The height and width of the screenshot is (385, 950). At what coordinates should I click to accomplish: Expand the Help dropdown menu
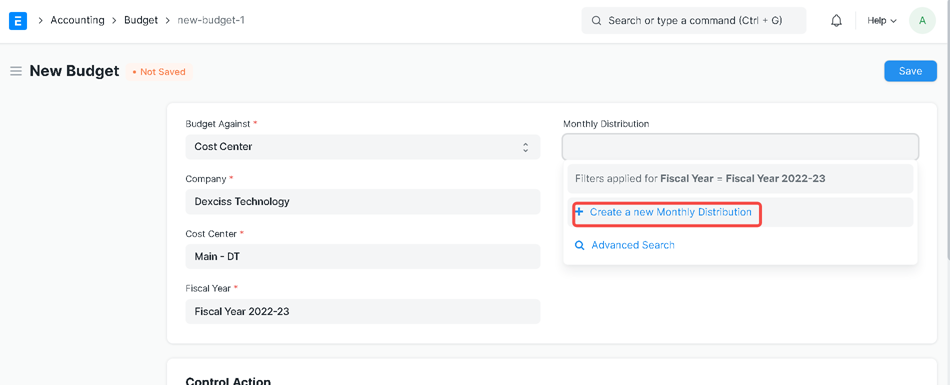click(x=881, y=21)
